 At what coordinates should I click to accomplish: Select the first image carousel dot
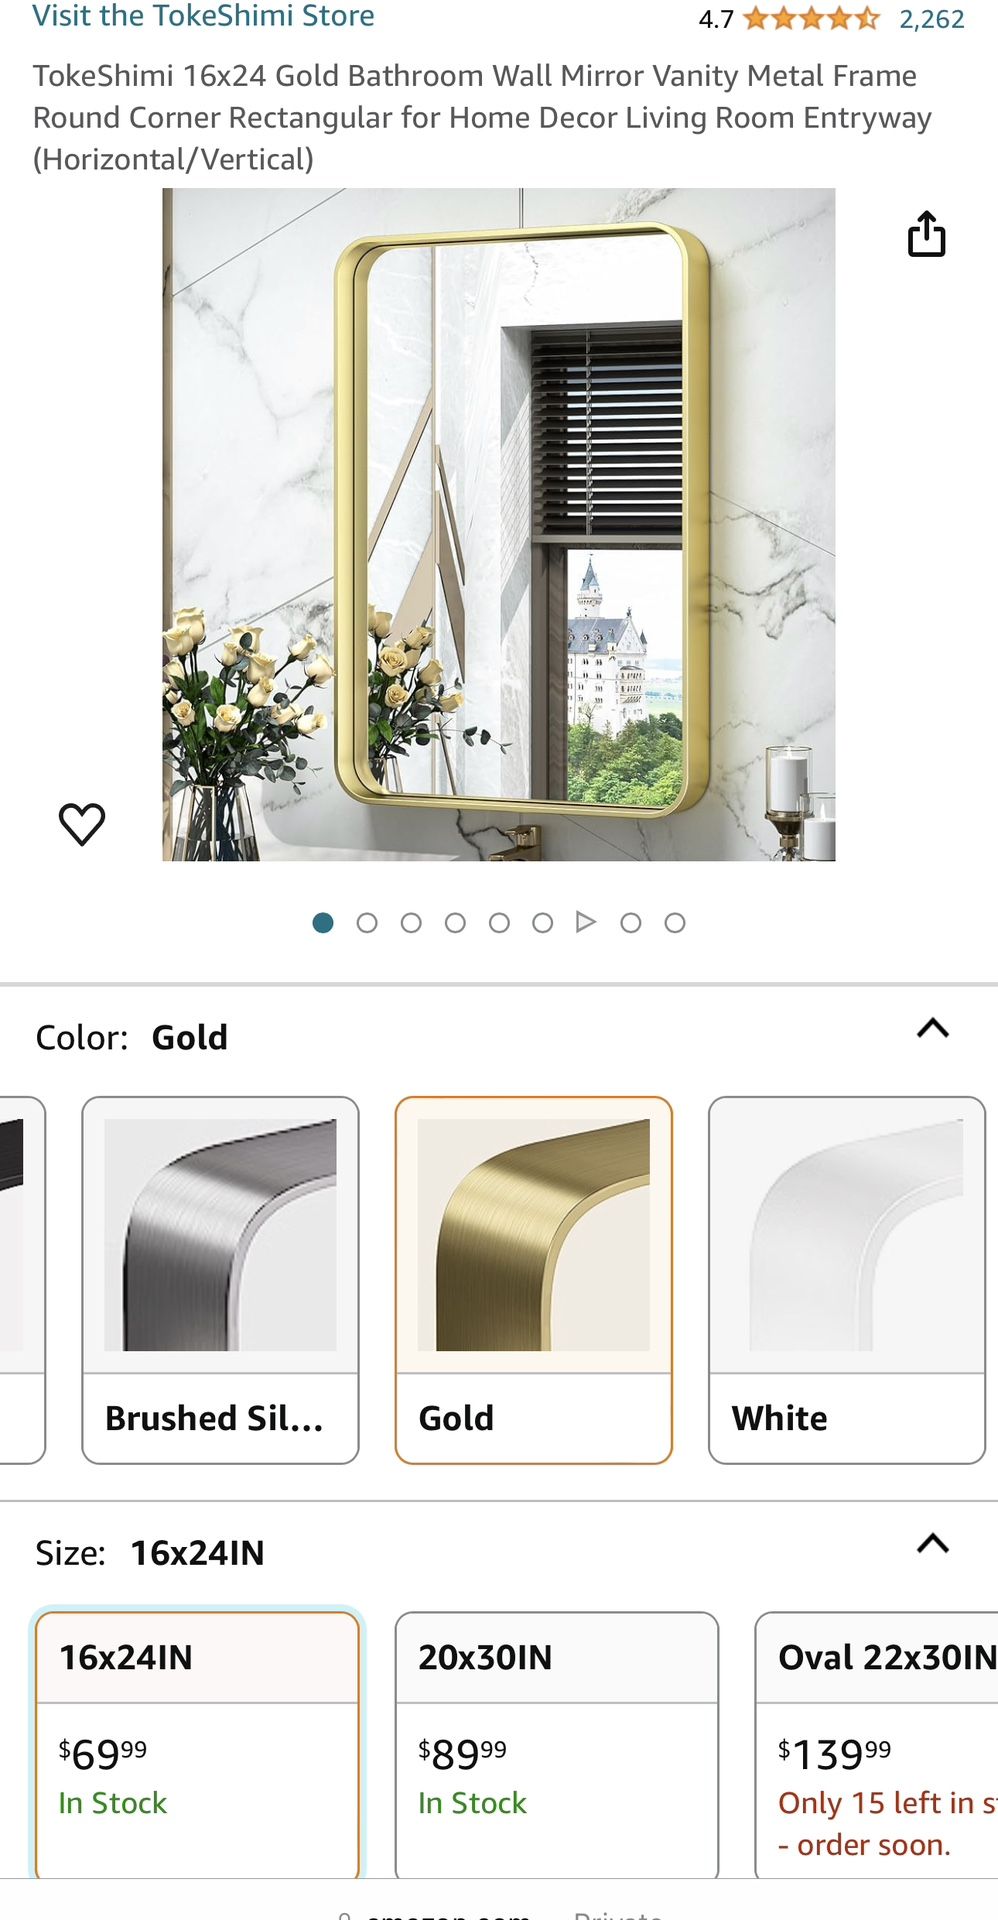pyautogui.click(x=323, y=923)
